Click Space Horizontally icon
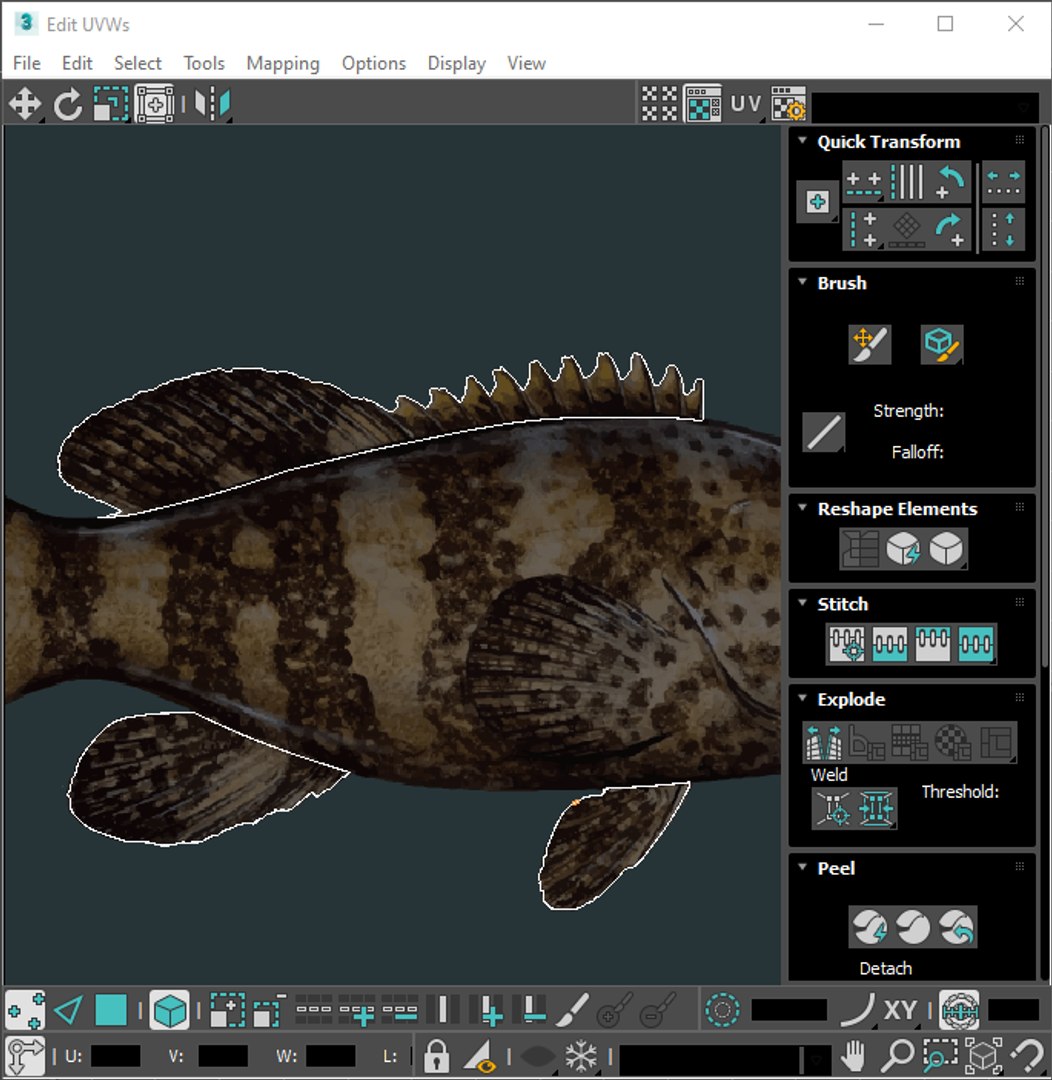 click(1003, 182)
